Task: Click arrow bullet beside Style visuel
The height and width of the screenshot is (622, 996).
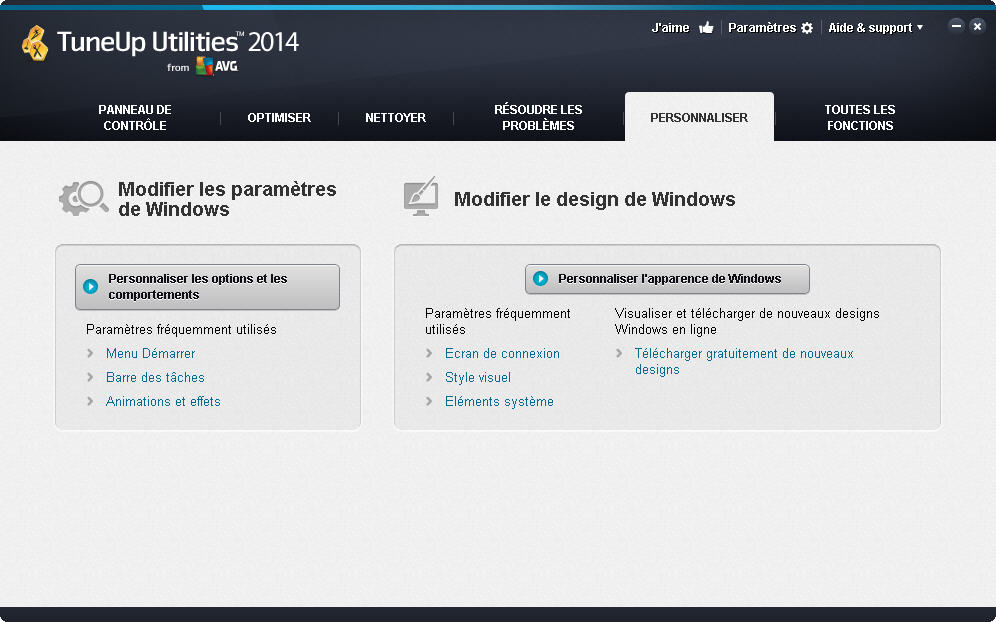Action: pos(429,377)
